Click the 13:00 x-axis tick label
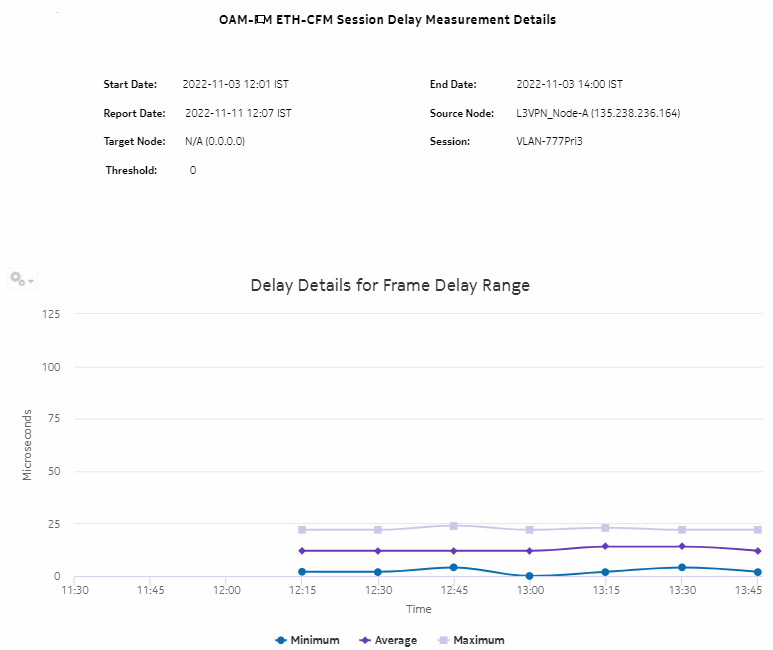Screen dimensions: 773x650 point(530,590)
